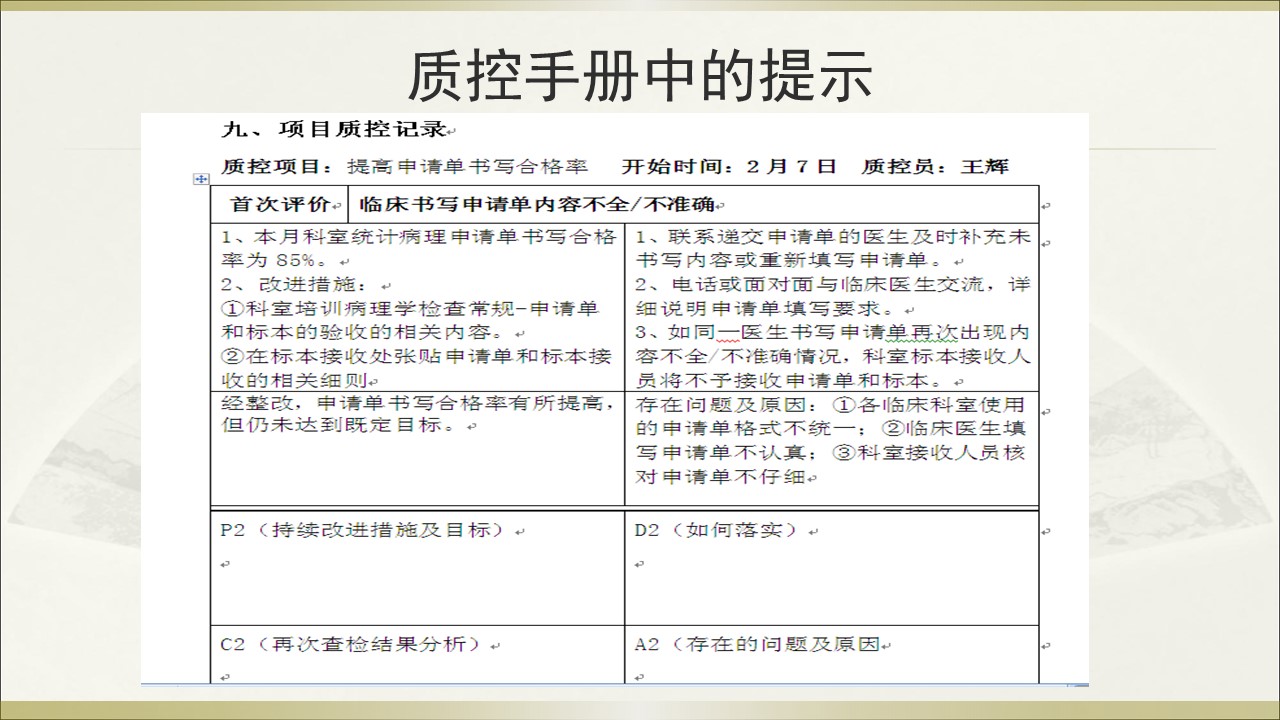1280x720 pixels.
Task: Select the cell A2（存在的问题及原因
Action: pos(832,655)
